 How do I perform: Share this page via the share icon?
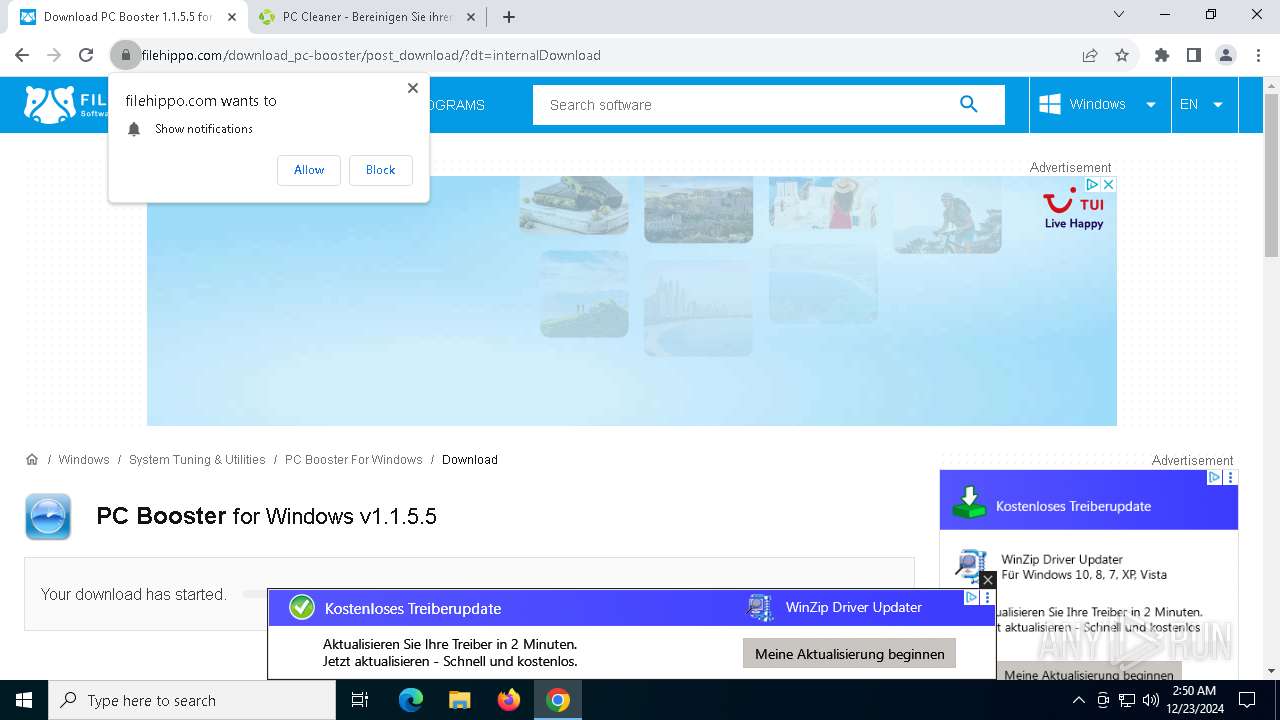tap(1090, 55)
